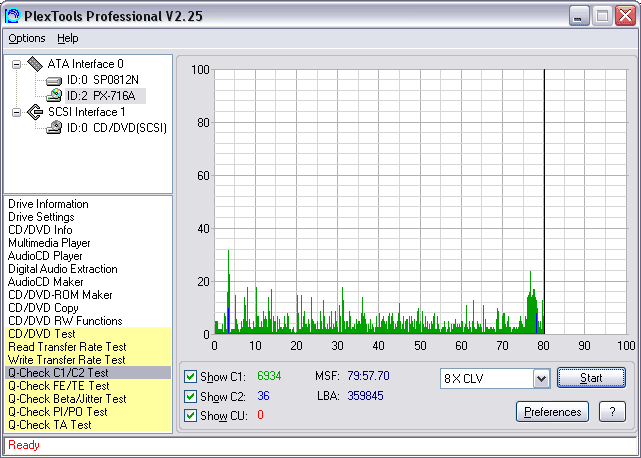
Task: Click the PlexTools app icon in title bar
Action: 12,16
